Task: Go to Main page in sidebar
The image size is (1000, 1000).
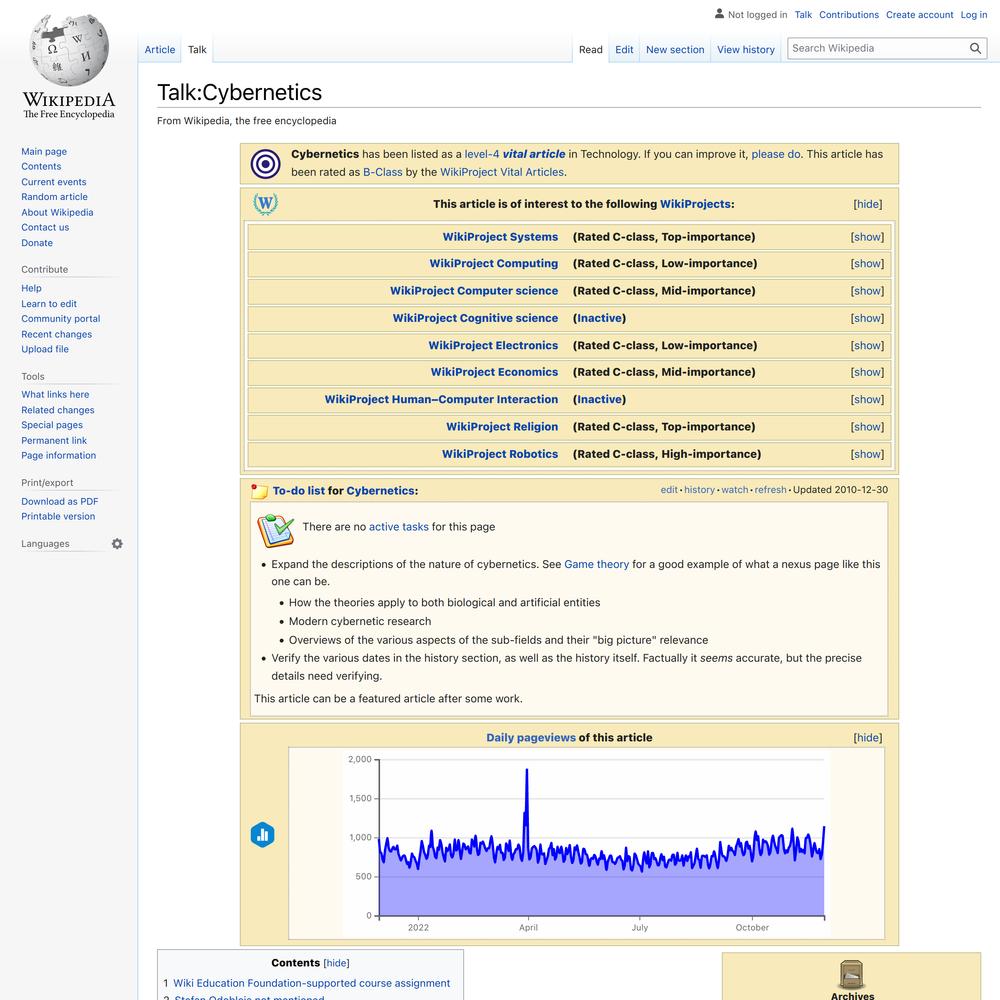Action: pyautogui.click(x=44, y=151)
